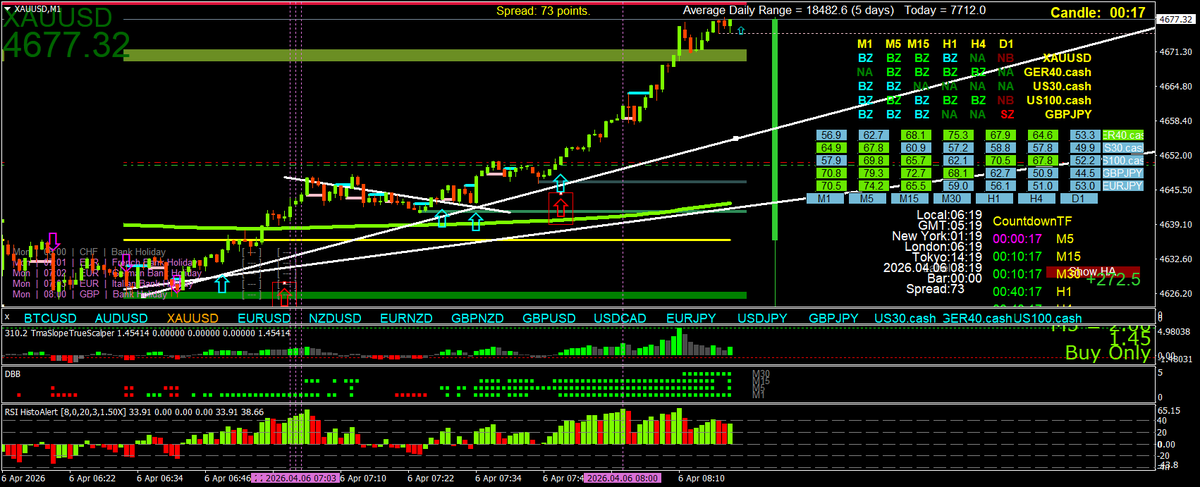Switch chart to EURUSD symbol
1200x487 pixels.
tap(264, 317)
